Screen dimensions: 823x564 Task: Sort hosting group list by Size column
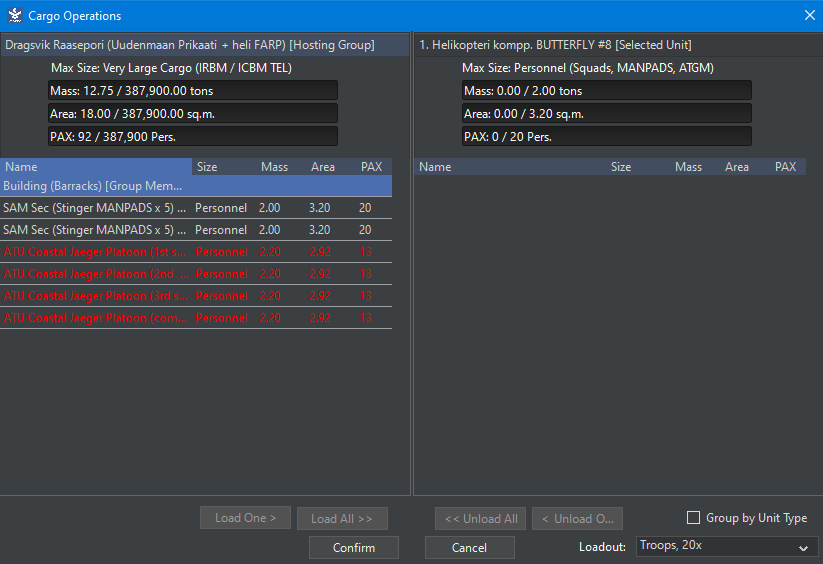[224, 166]
